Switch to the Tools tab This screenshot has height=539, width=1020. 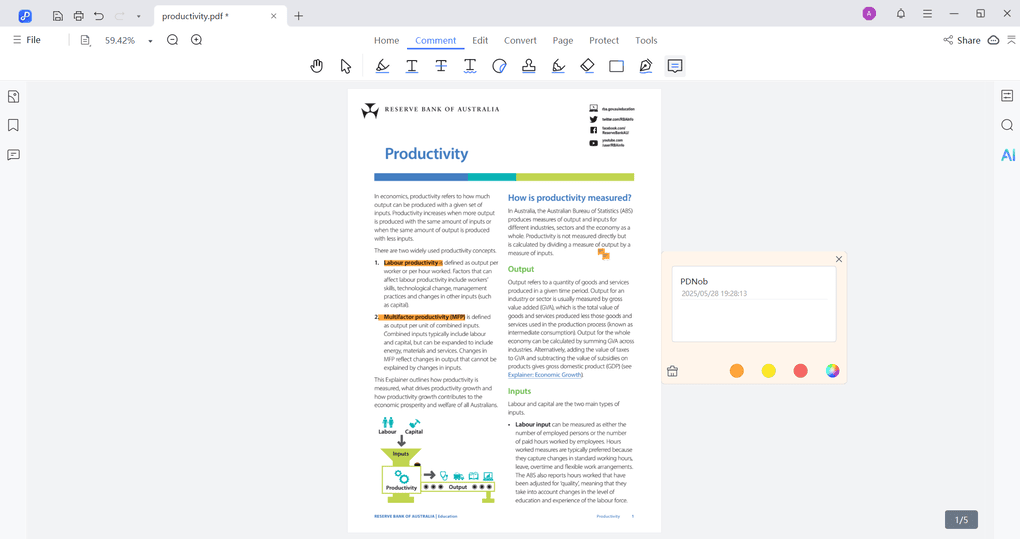point(646,40)
